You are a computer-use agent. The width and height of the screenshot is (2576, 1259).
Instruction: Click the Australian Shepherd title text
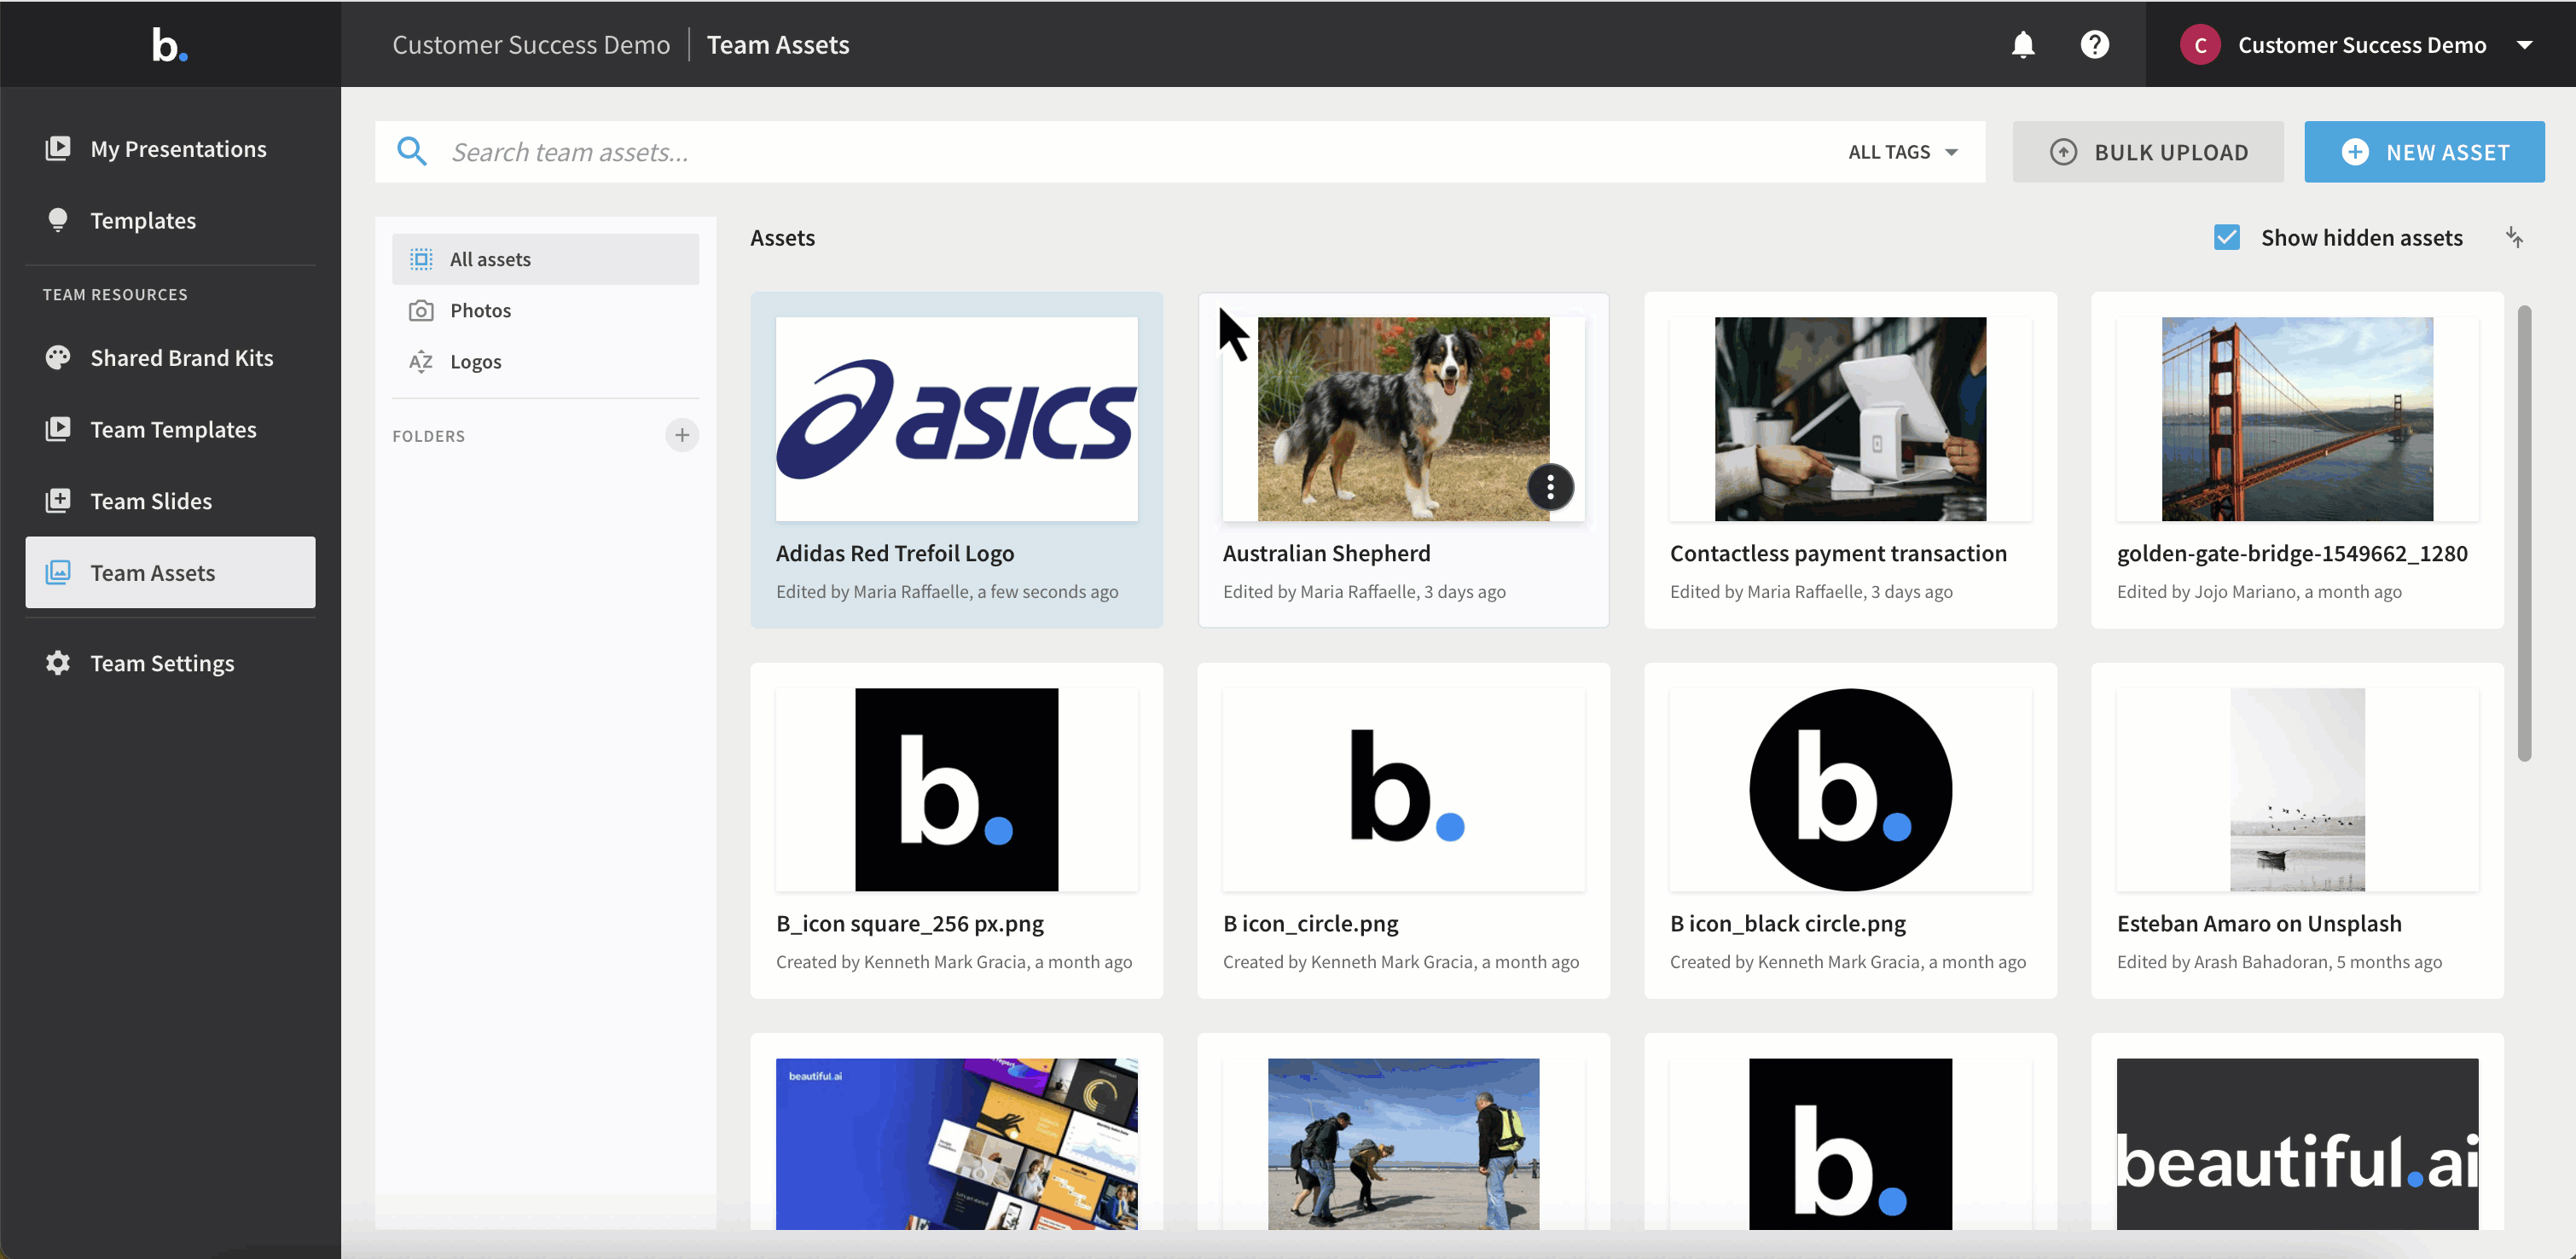[x=1326, y=553]
